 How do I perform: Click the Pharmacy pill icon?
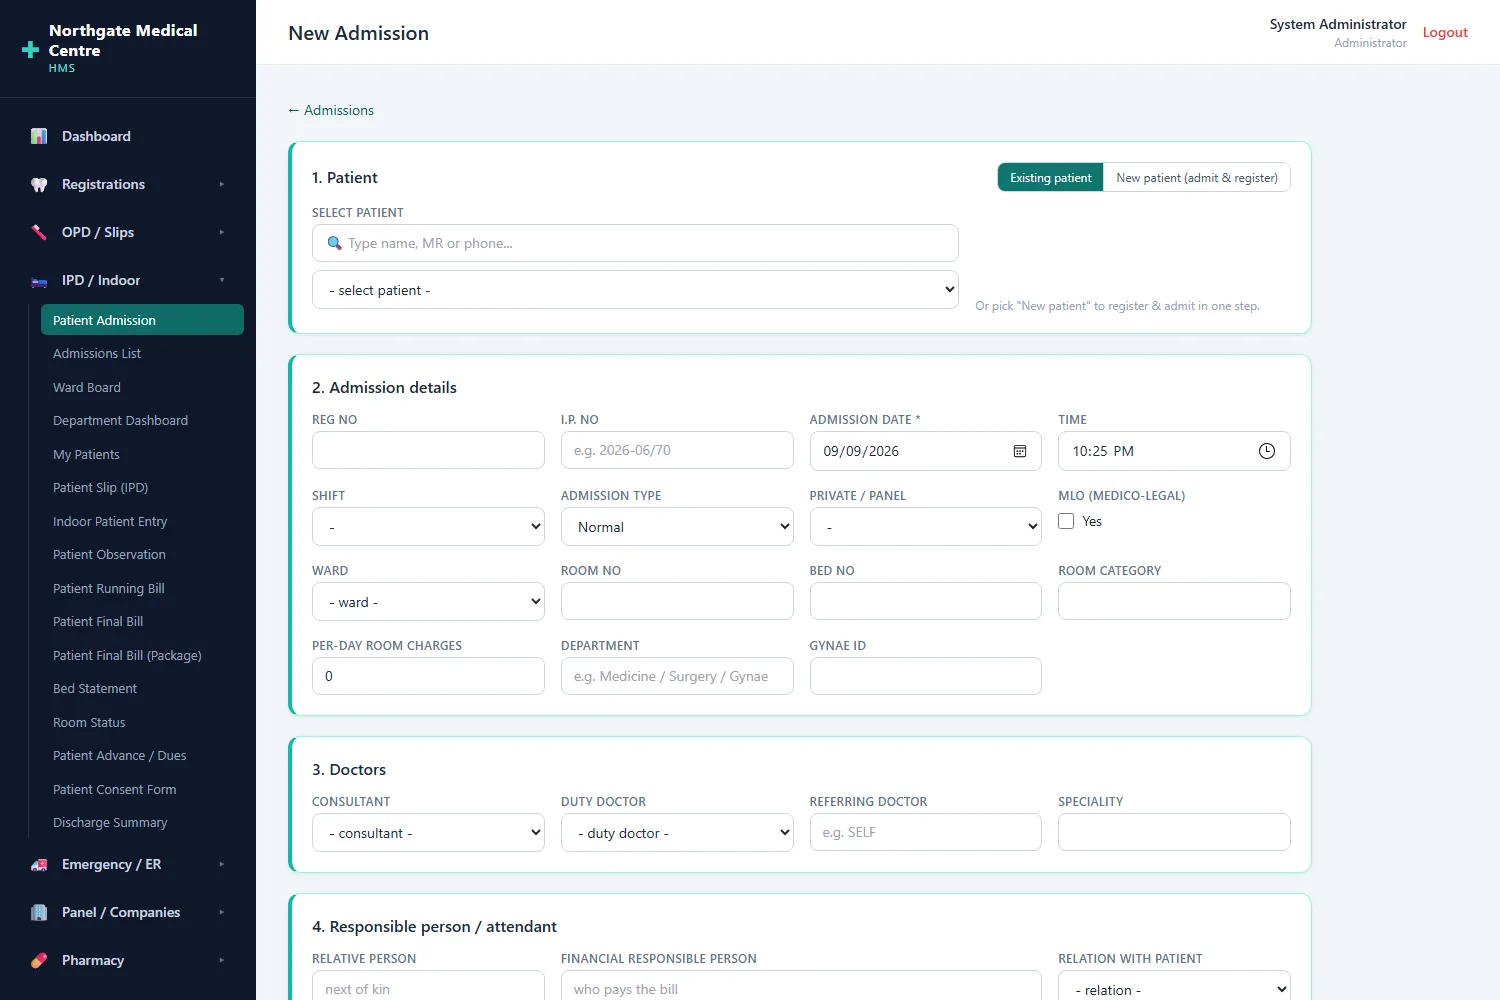(39, 961)
